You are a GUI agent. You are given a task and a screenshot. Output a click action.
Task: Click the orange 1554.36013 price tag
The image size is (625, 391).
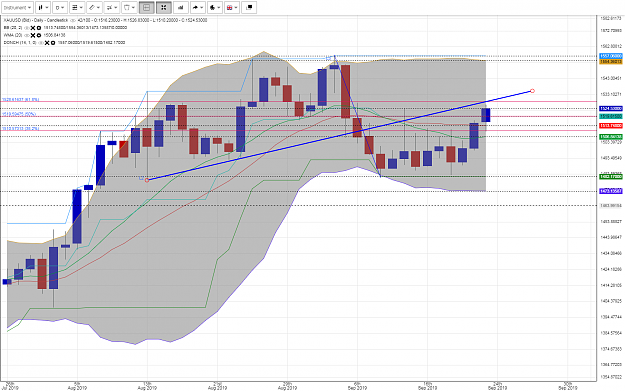pos(611,61)
